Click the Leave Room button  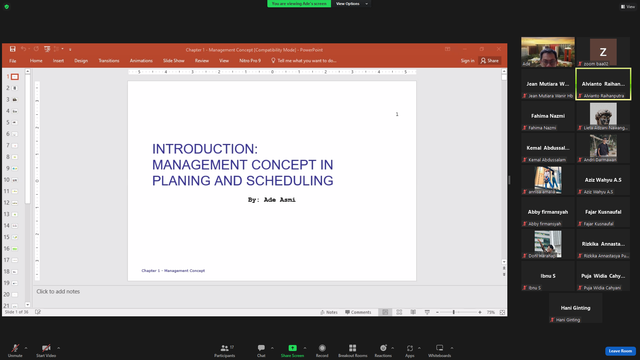point(620,351)
